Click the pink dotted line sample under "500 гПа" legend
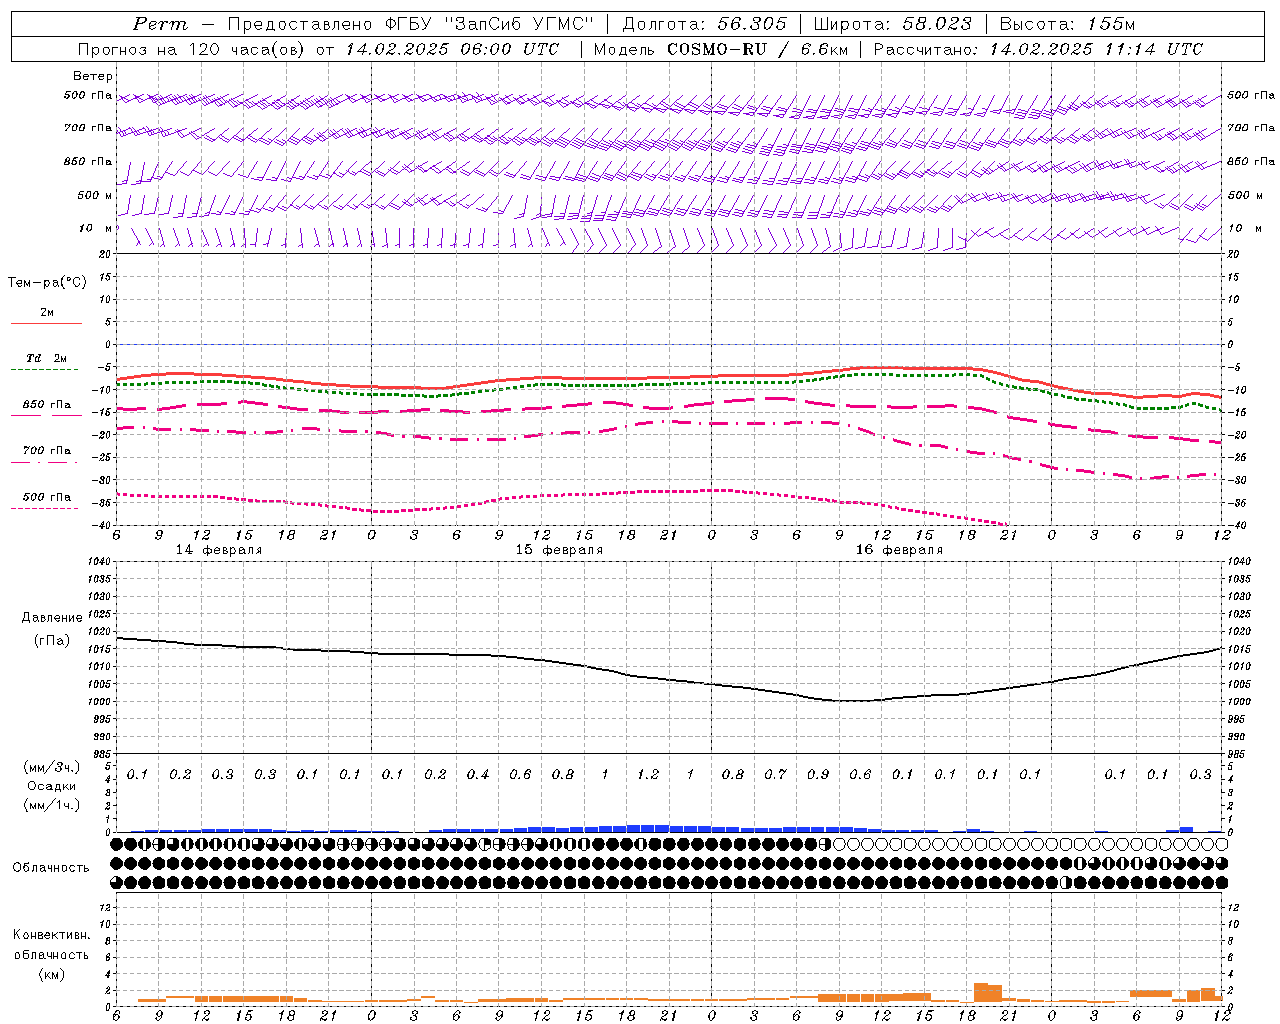 (45, 508)
